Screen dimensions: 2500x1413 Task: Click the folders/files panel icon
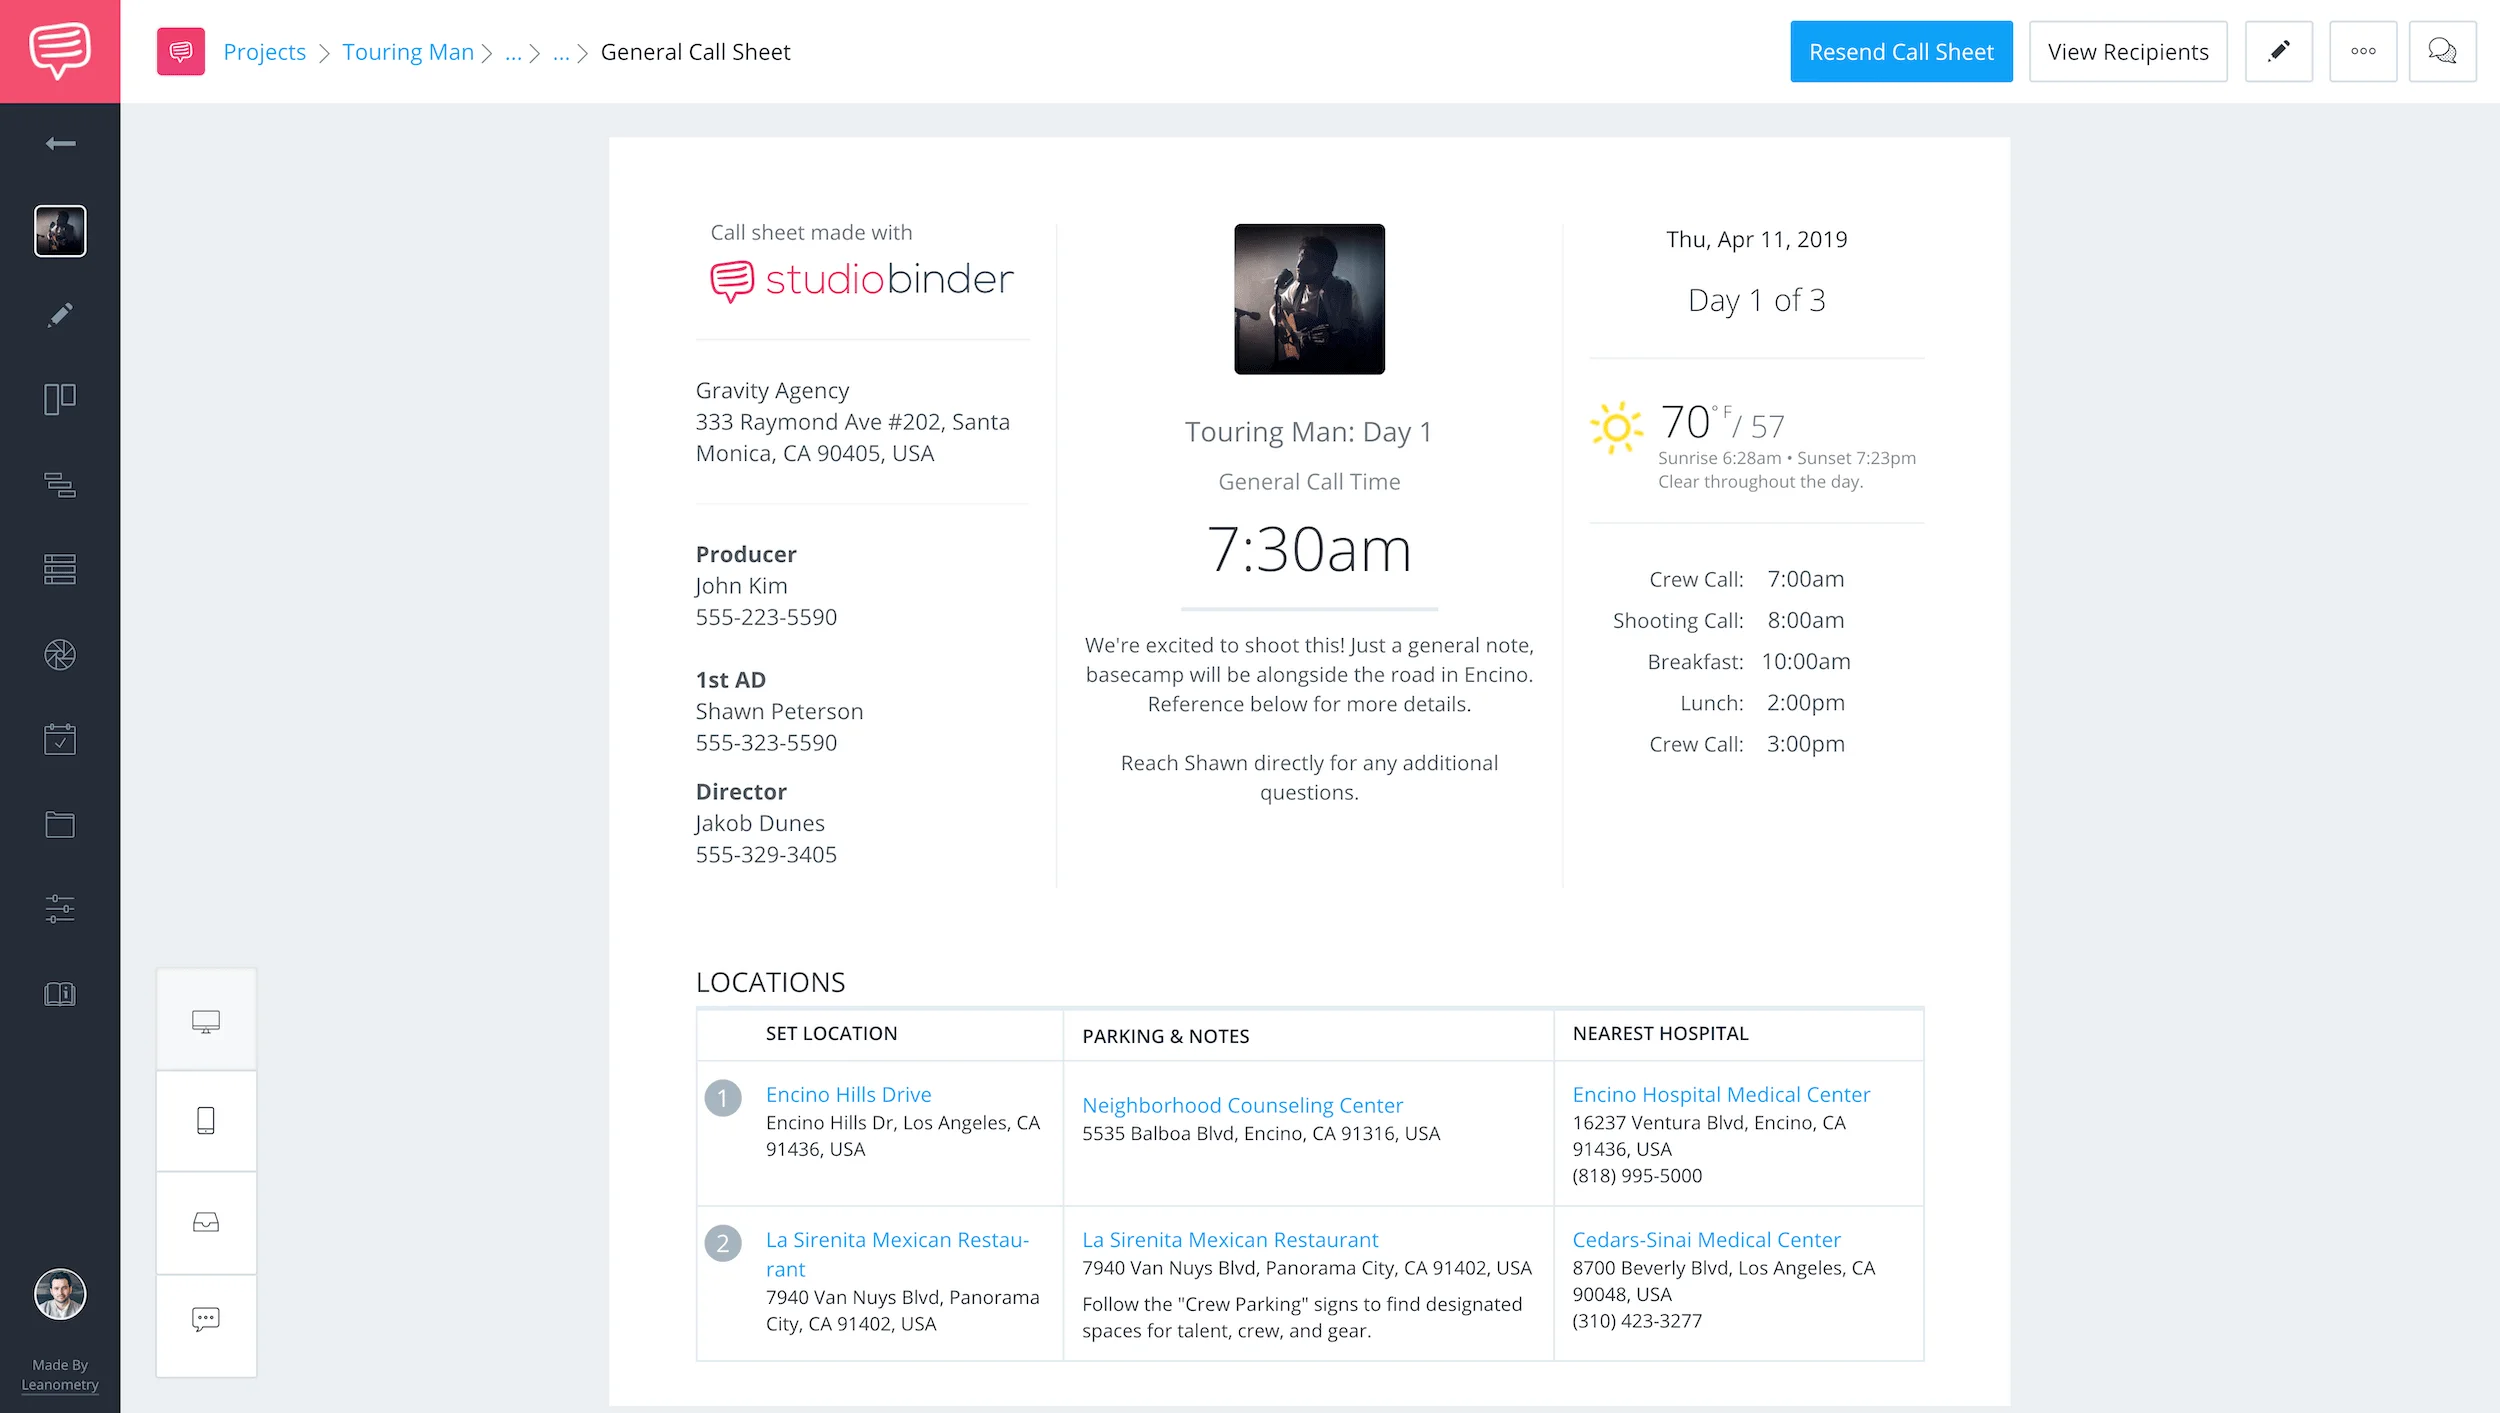point(60,826)
